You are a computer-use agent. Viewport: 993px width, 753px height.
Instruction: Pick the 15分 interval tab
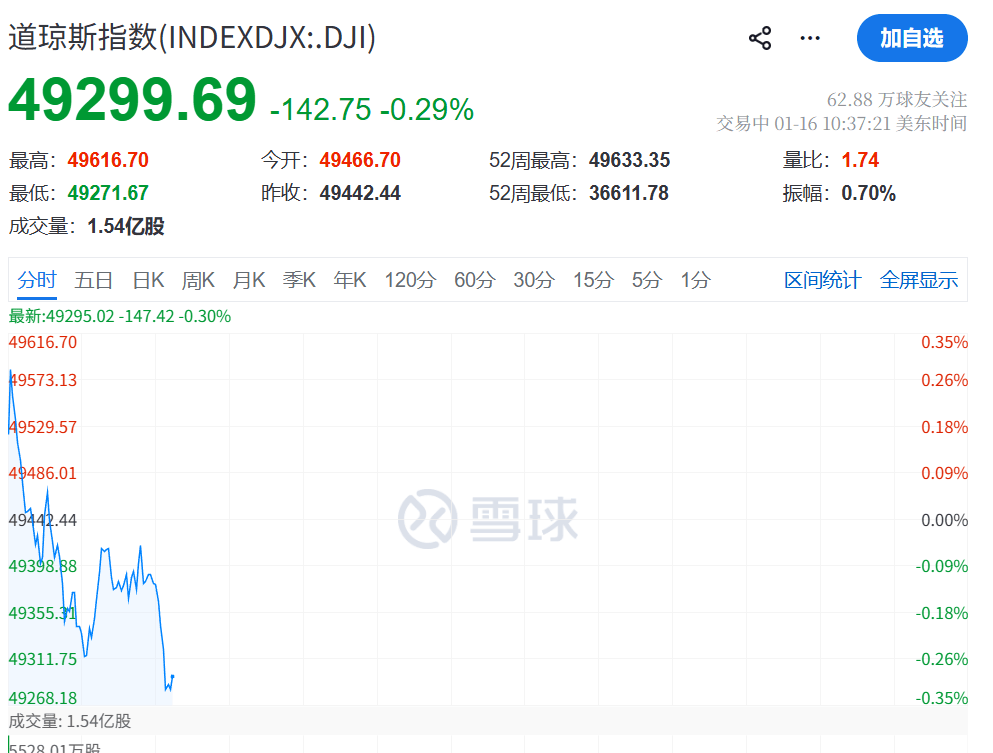pos(593,280)
